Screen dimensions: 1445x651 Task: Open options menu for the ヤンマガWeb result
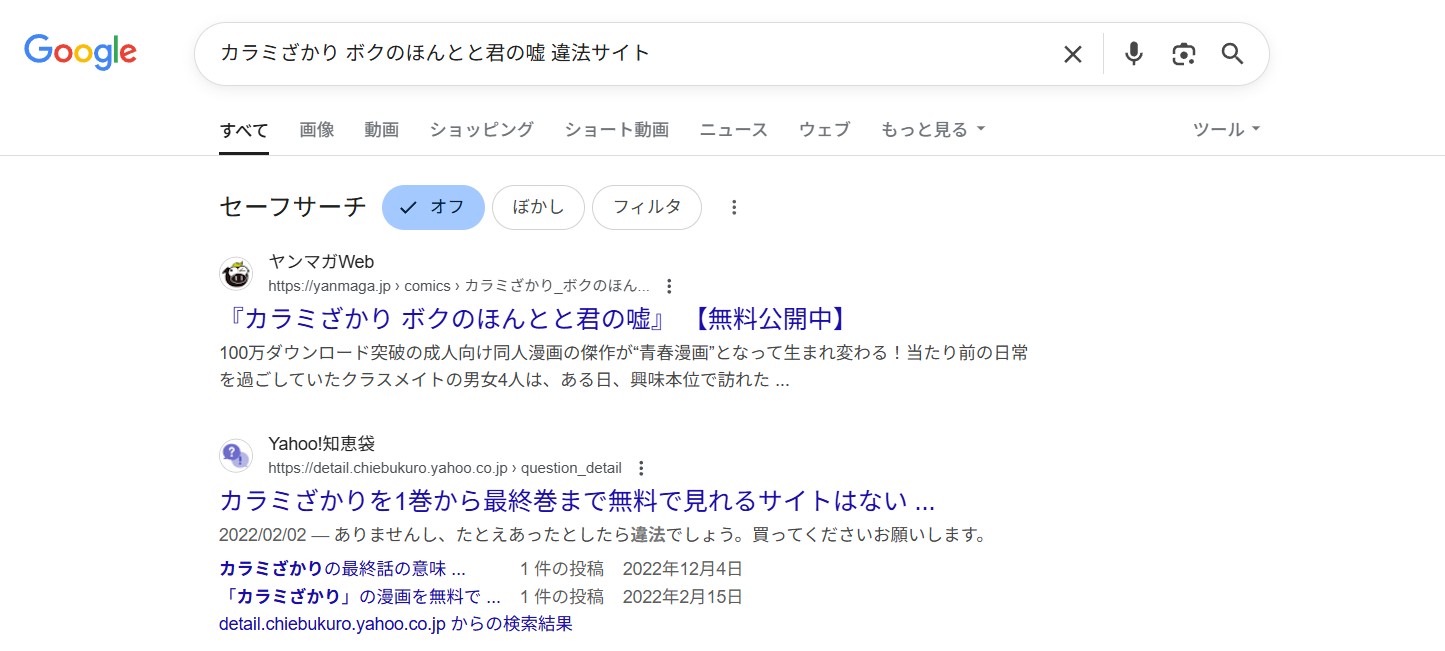(x=668, y=285)
